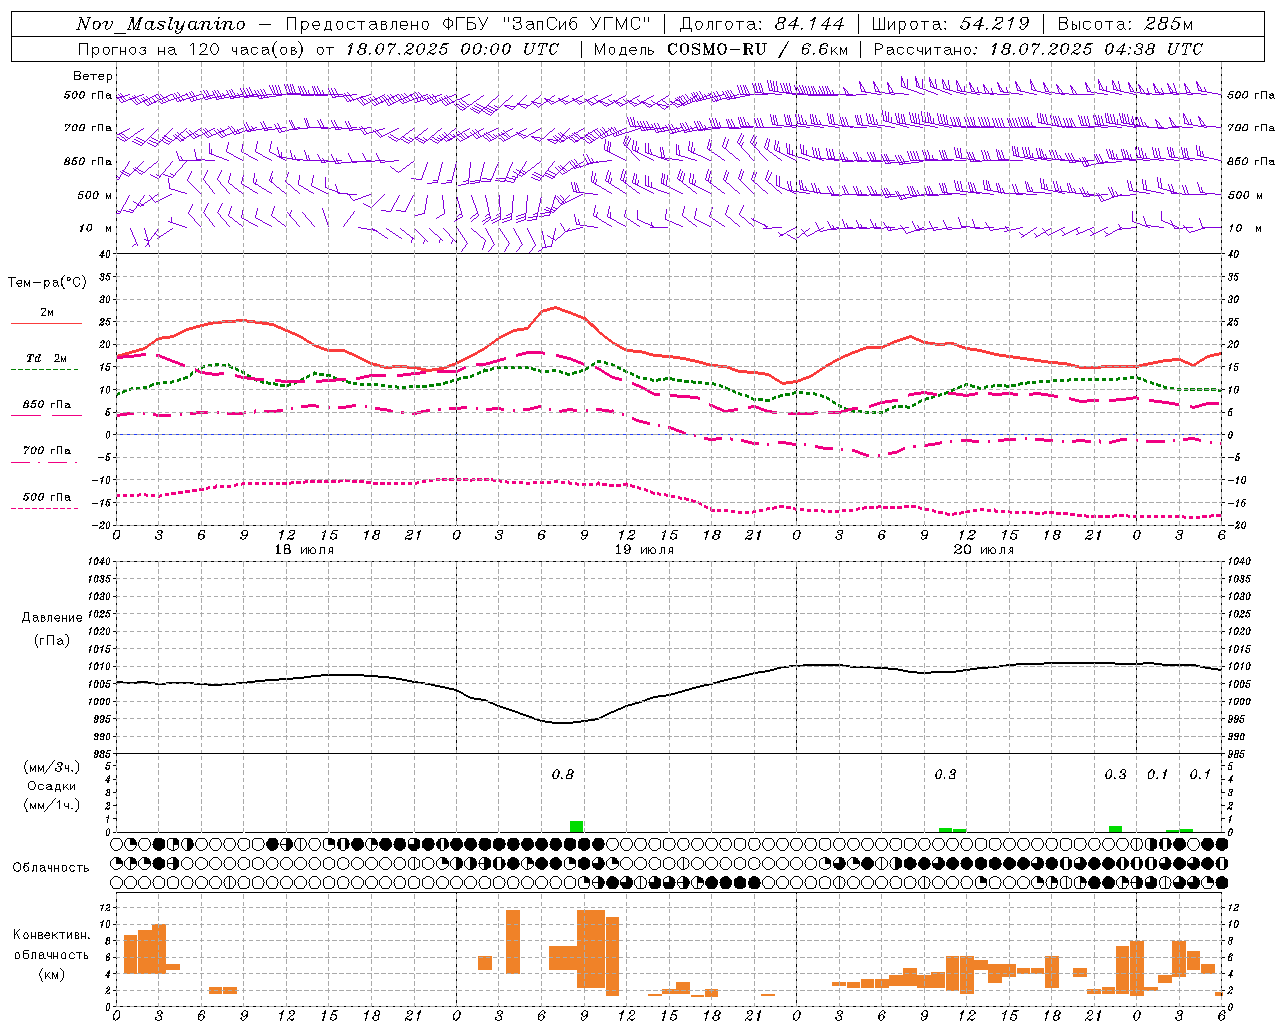Click the "Td 2м" dew point legend entry
This screenshot has width=1280, height=1024.
pyautogui.click(x=47, y=358)
